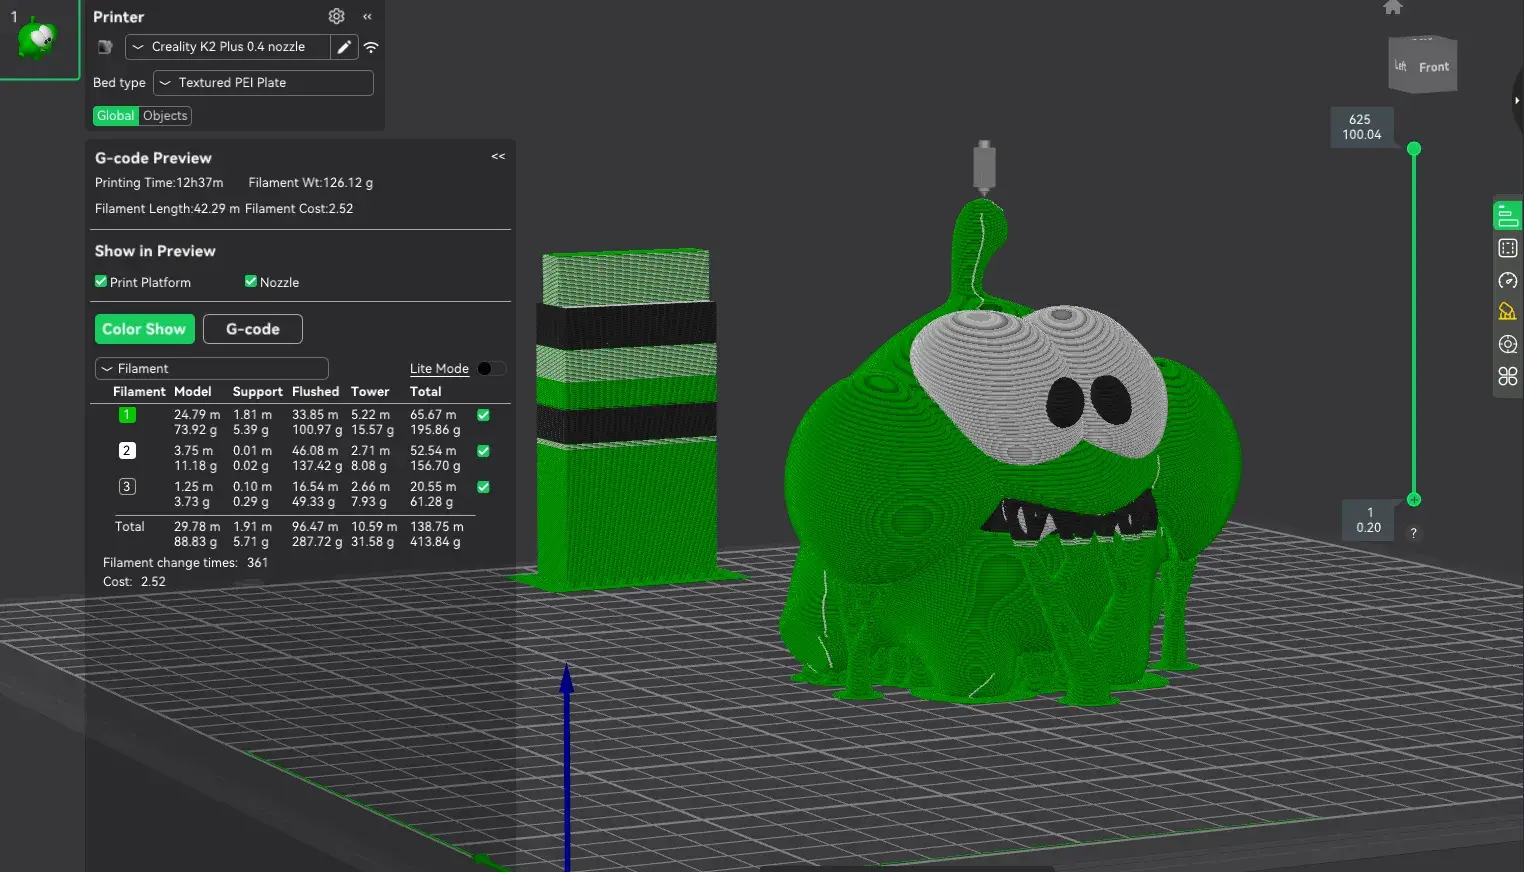Screen dimensions: 1524x872
Task: Switch to the Global tab
Action: (x=115, y=116)
